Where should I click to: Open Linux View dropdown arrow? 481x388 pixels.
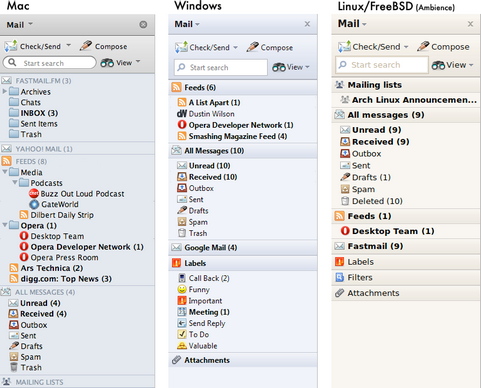point(471,65)
